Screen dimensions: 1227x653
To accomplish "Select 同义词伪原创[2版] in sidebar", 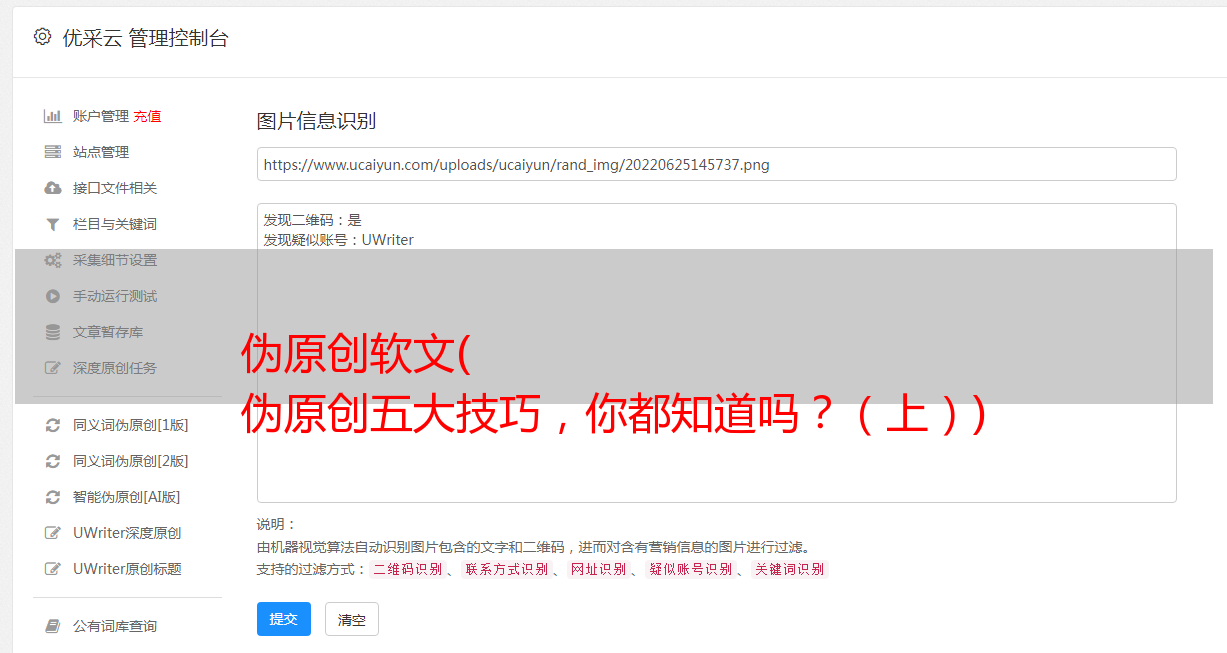I will pyautogui.click(x=131, y=461).
